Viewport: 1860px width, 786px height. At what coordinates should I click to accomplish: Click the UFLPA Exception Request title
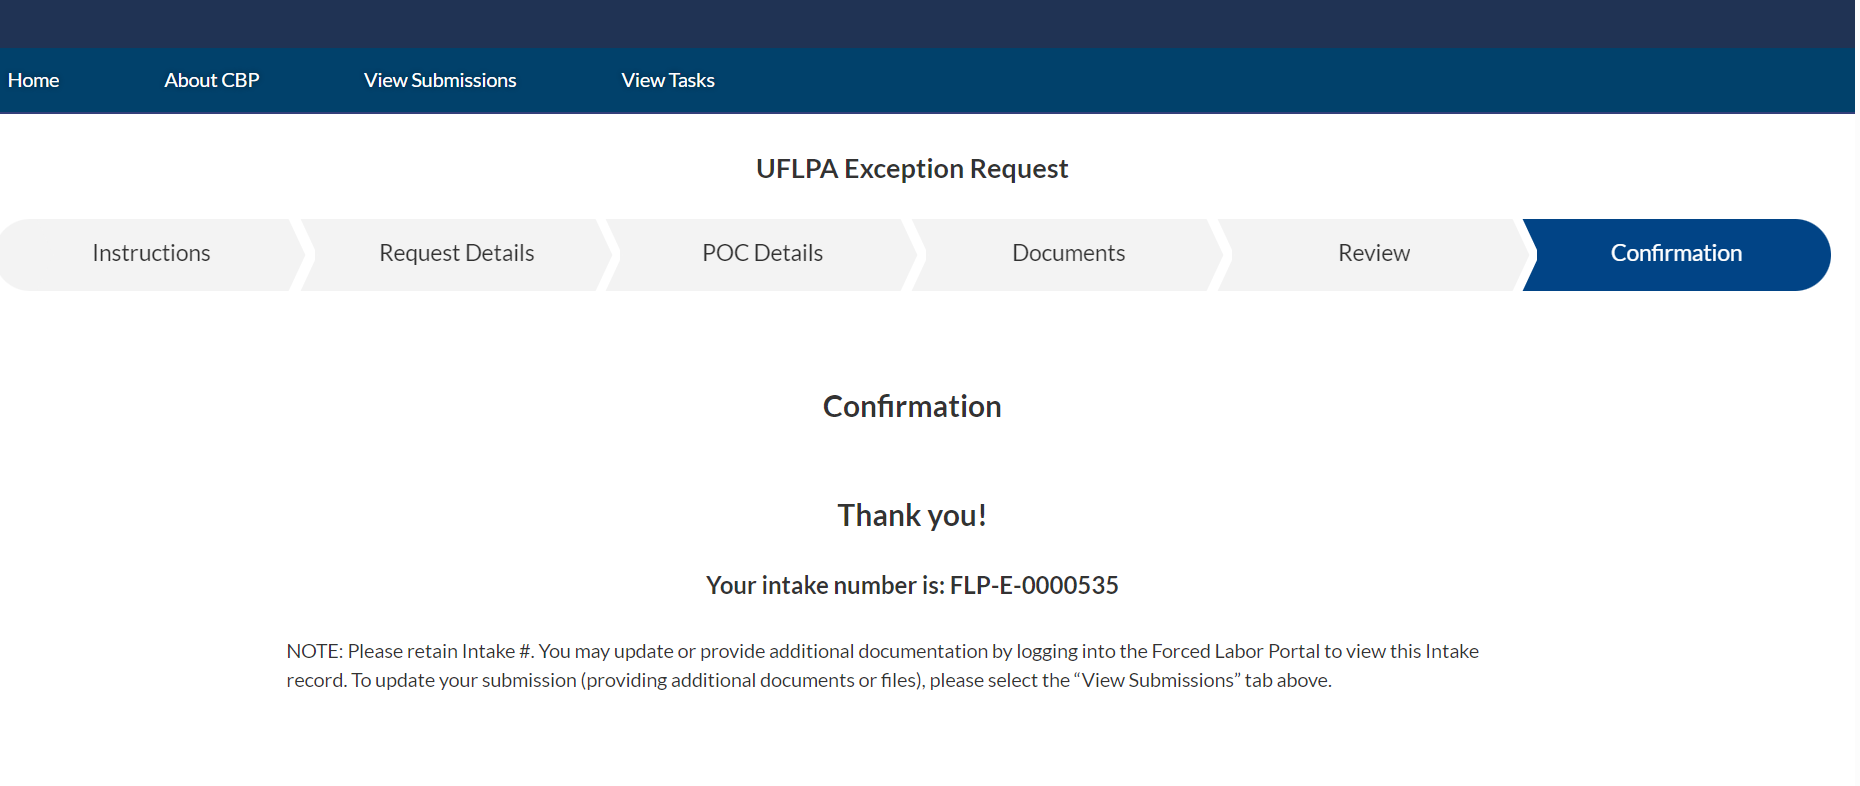pos(912,169)
